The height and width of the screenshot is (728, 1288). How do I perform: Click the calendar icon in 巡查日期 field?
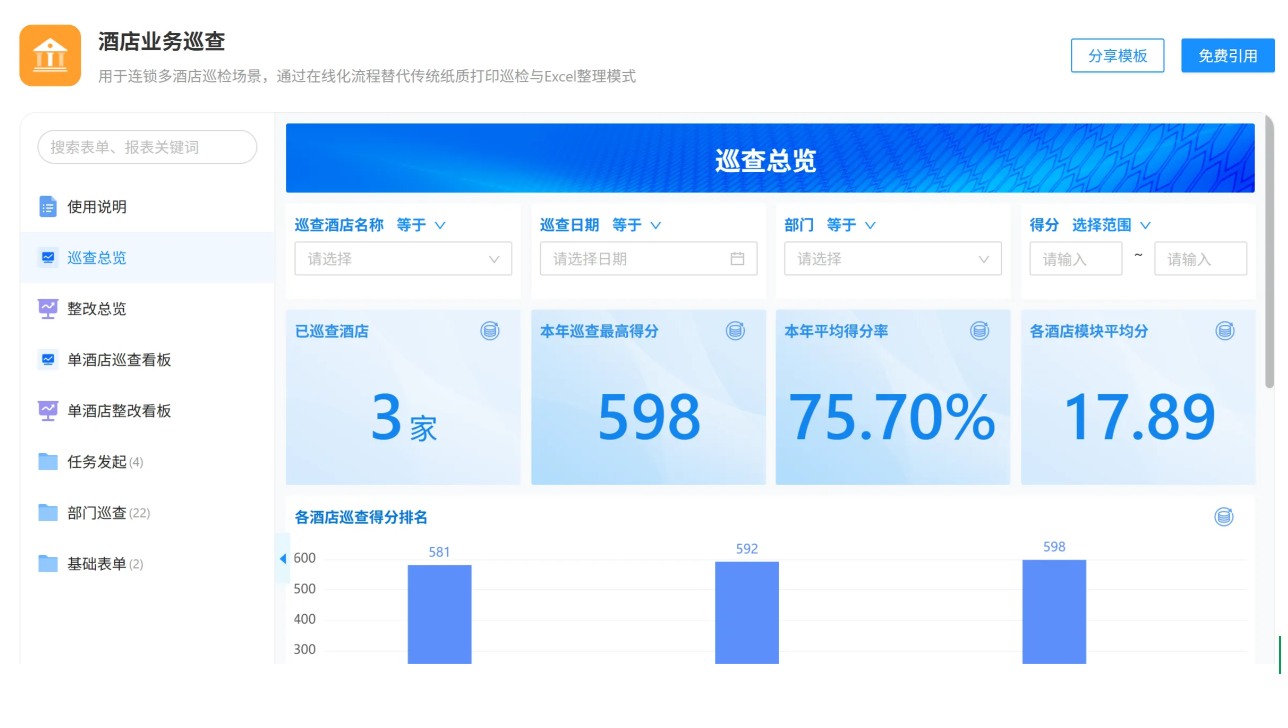pyautogui.click(x=737, y=259)
